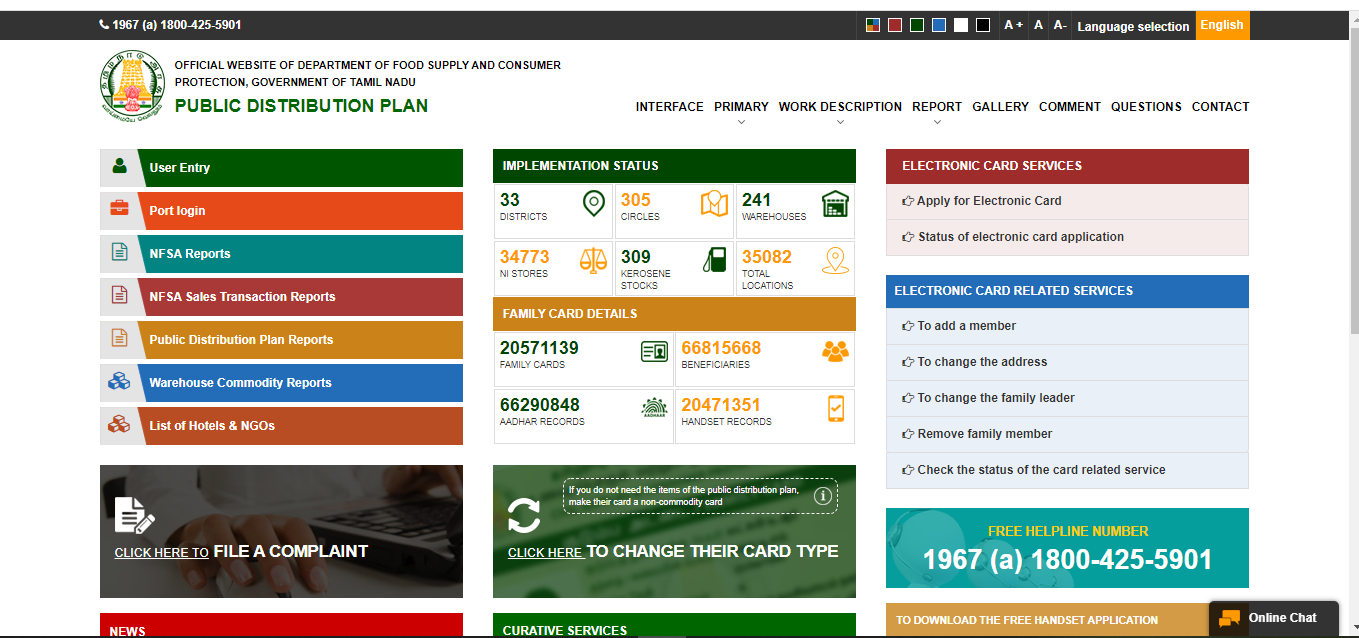Click the Districts map pin icon
The image size is (1359, 638).
(x=594, y=204)
